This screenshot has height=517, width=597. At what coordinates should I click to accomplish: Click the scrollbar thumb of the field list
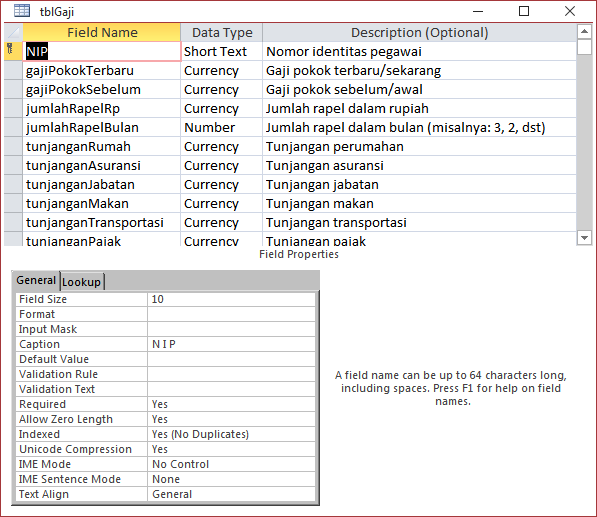[584, 47]
